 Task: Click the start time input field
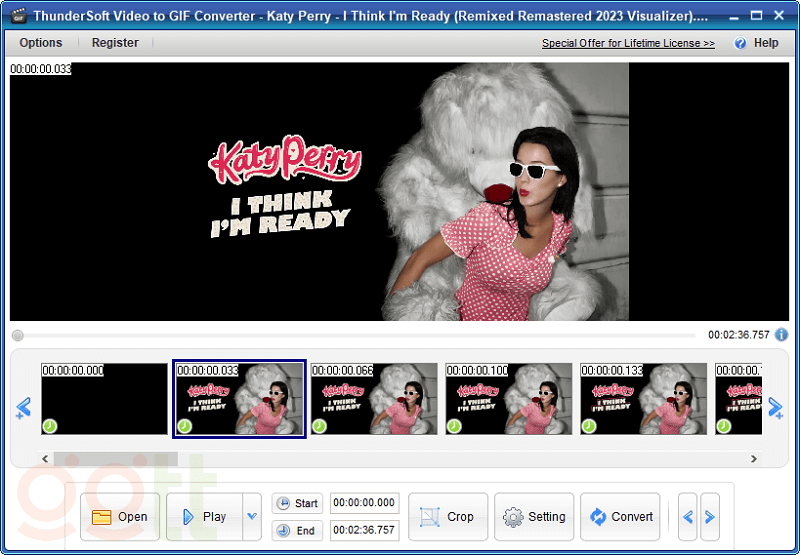[363, 503]
